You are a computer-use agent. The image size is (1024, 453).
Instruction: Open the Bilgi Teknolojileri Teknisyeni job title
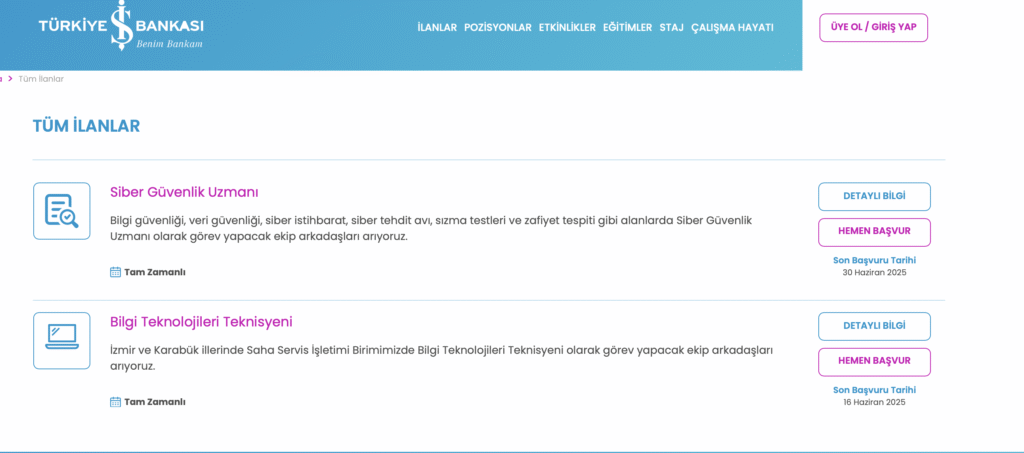pyautogui.click(x=201, y=322)
